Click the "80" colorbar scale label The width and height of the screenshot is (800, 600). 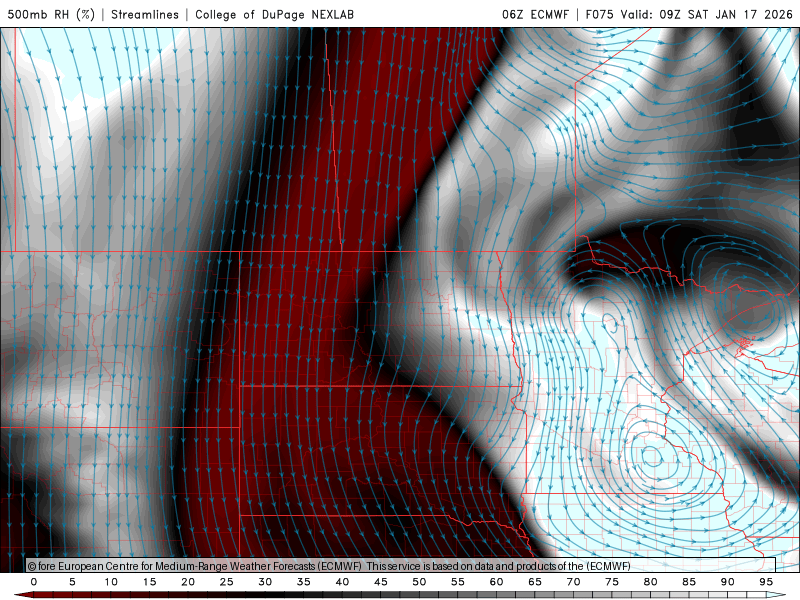(x=651, y=582)
